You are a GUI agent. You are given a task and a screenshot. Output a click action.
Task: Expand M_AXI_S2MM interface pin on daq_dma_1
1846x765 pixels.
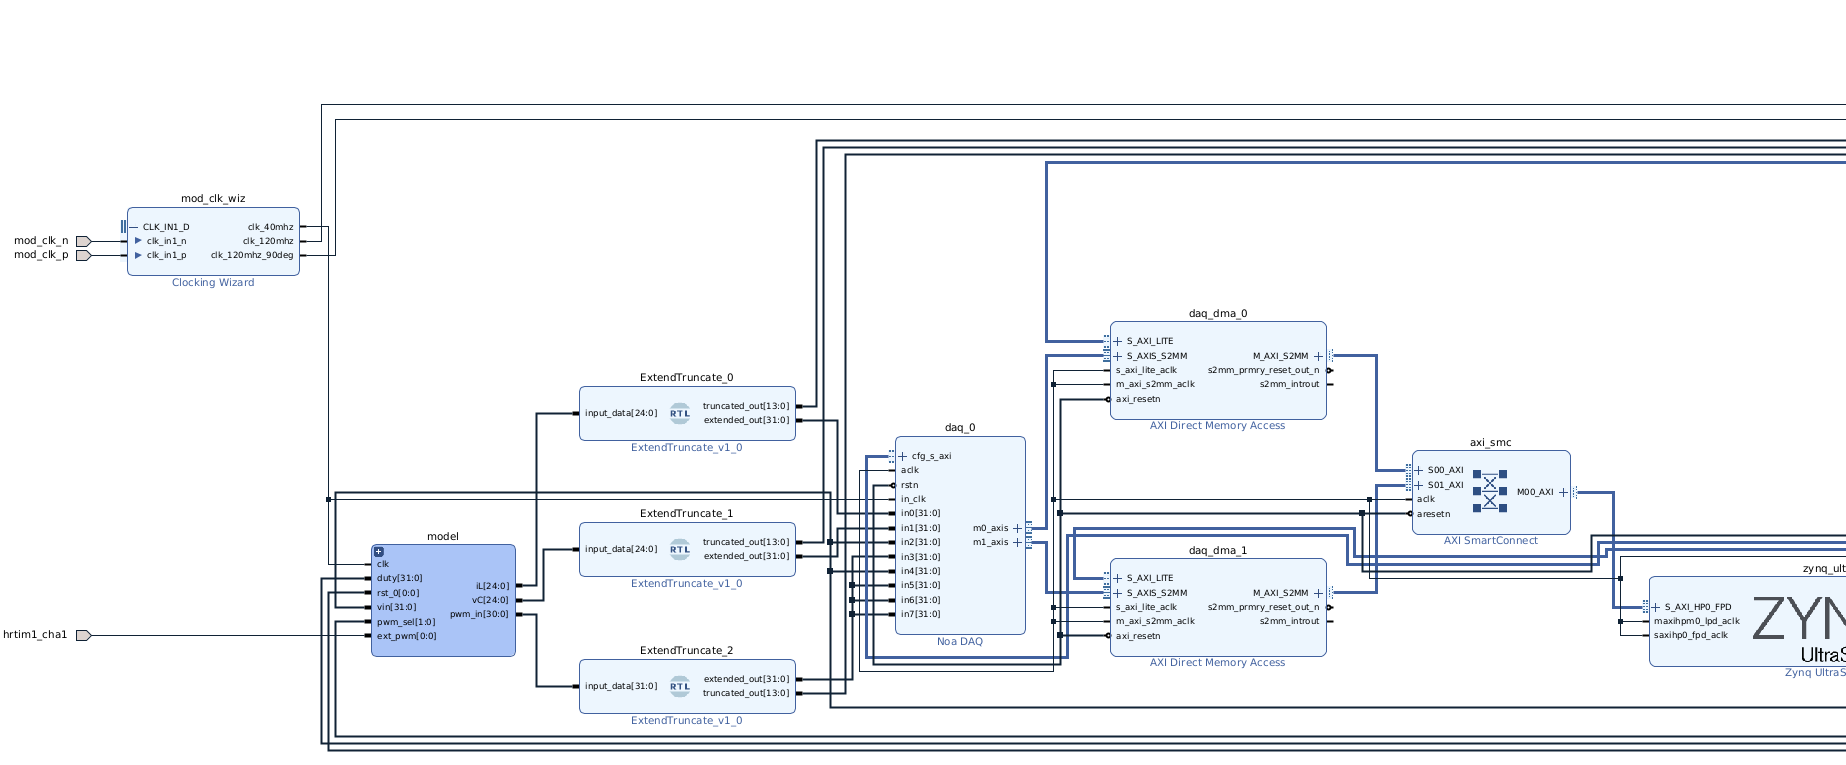(1318, 593)
